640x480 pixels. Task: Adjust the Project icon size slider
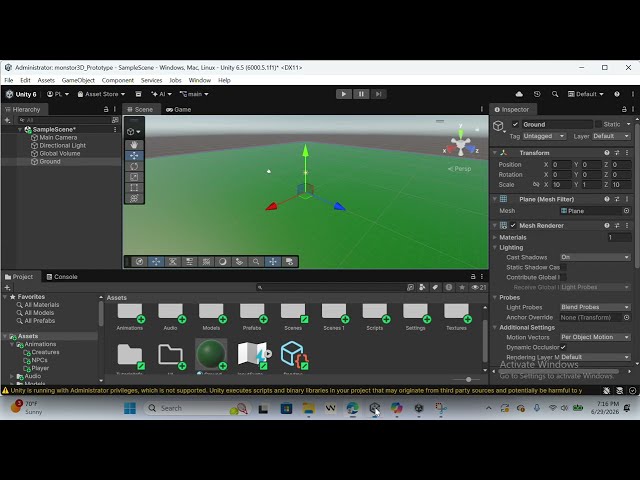click(468, 380)
